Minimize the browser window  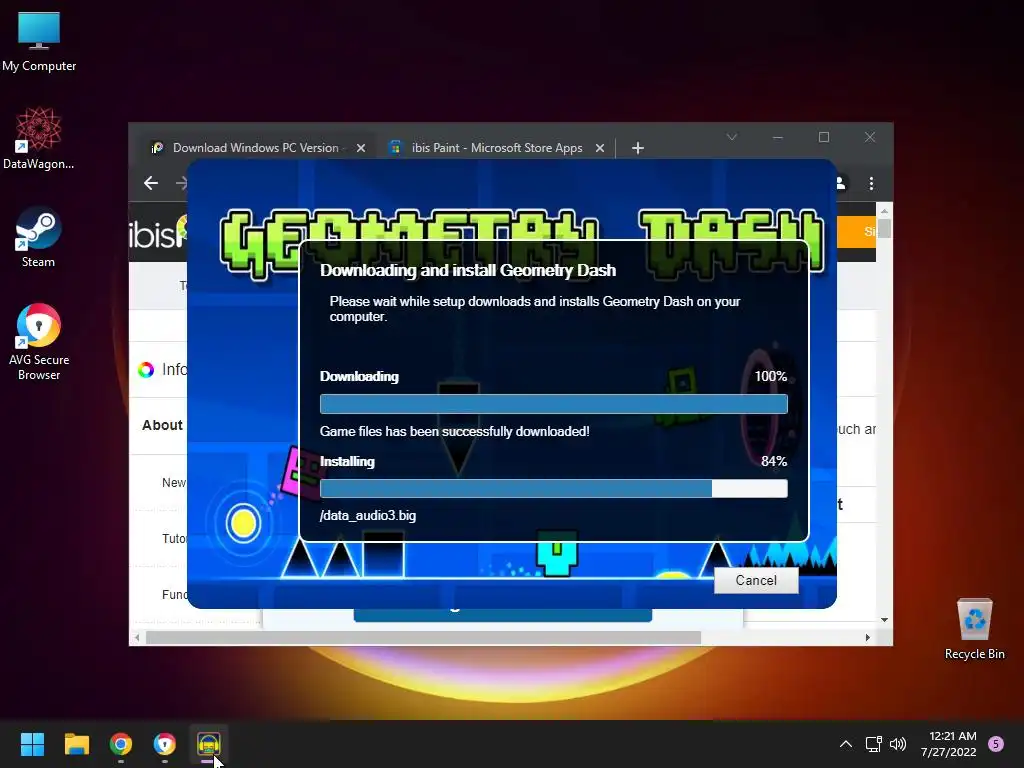[x=778, y=137]
